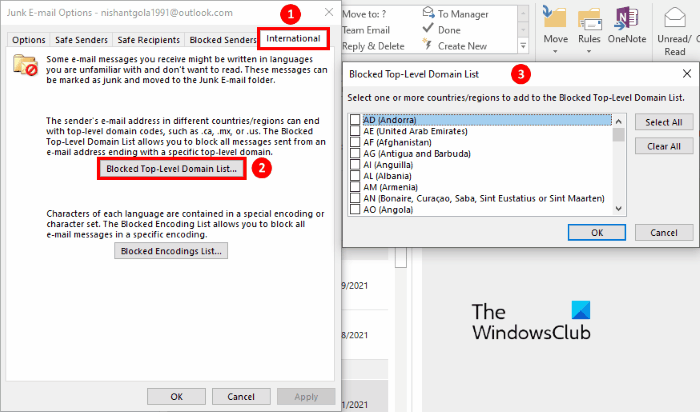Click the domain list scroll up arrow
700x412 pixels.
pyautogui.click(x=619, y=121)
